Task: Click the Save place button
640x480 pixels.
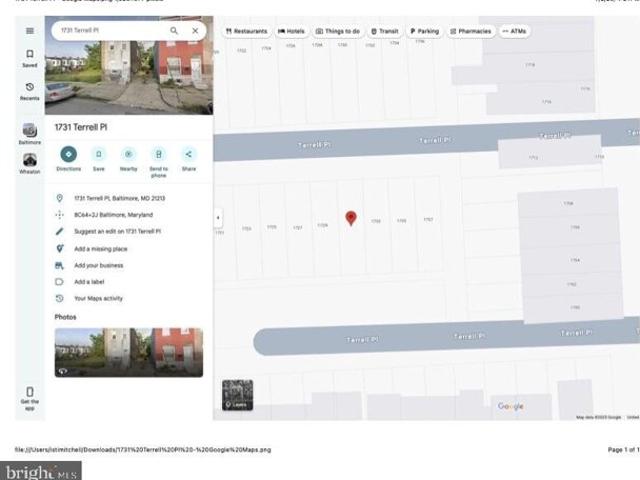Action: pyautogui.click(x=99, y=159)
